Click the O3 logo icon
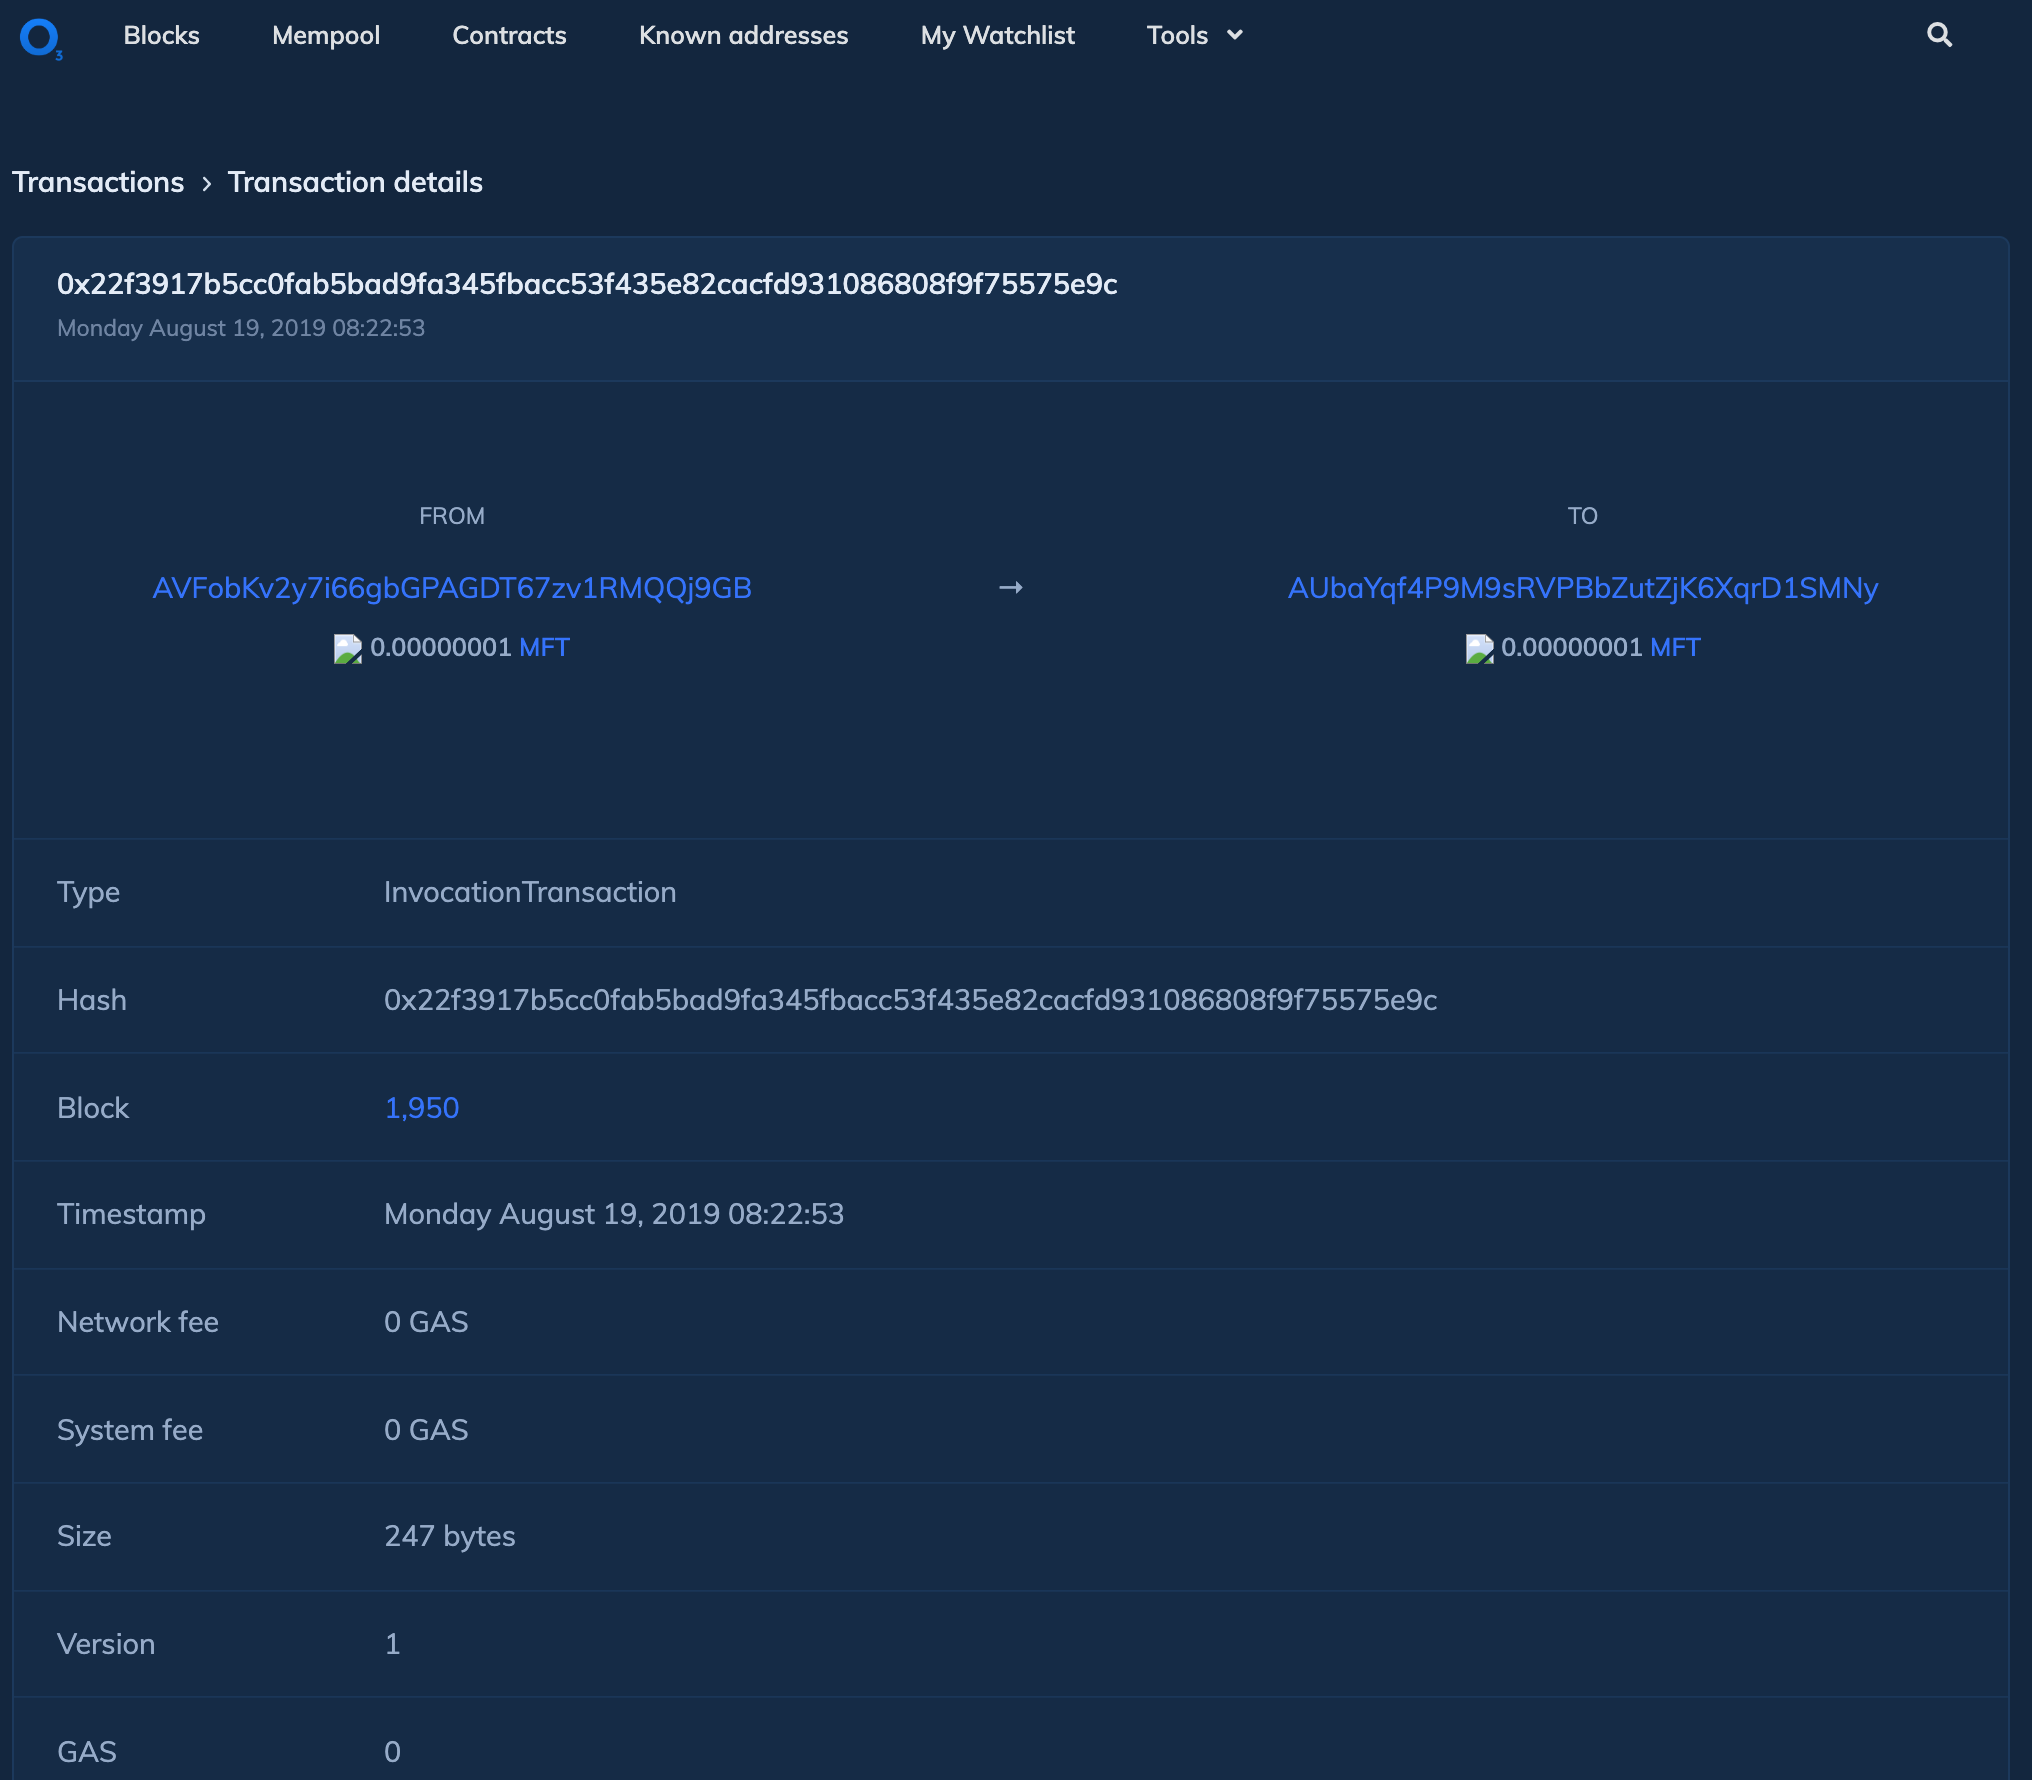 [40, 38]
